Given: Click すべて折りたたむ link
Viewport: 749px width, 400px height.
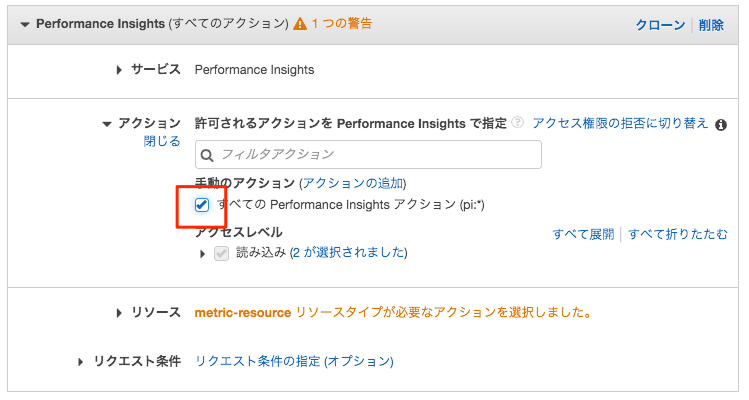Looking at the screenshot, I should pos(678,234).
